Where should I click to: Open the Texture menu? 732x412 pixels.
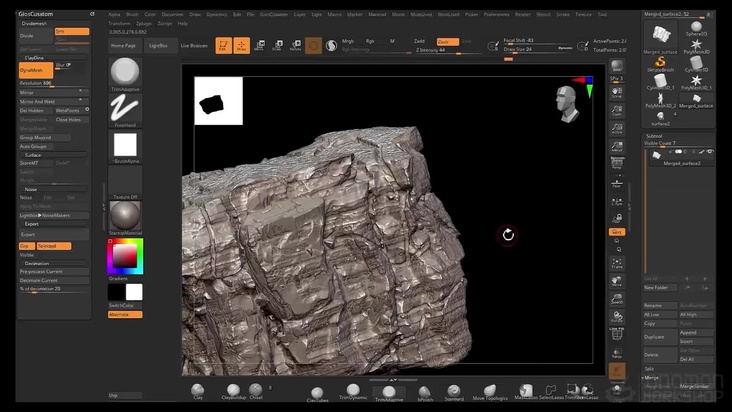pyautogui.click(x=583, y=14)
